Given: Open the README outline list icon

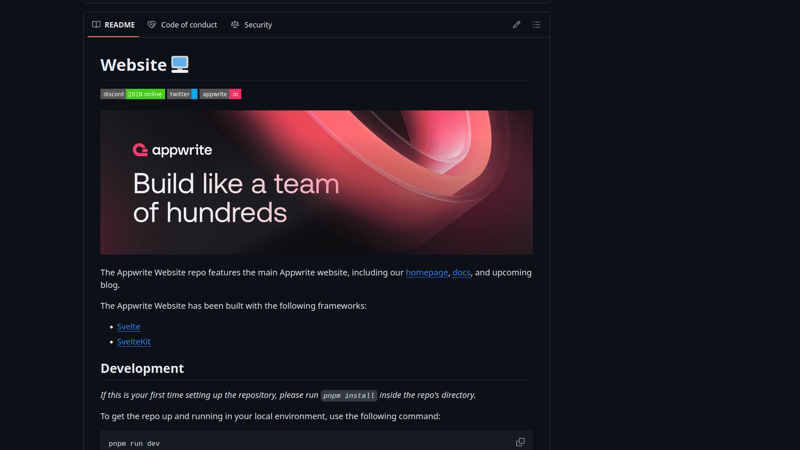Looking at the screenshot, I should tap(536, 24).
